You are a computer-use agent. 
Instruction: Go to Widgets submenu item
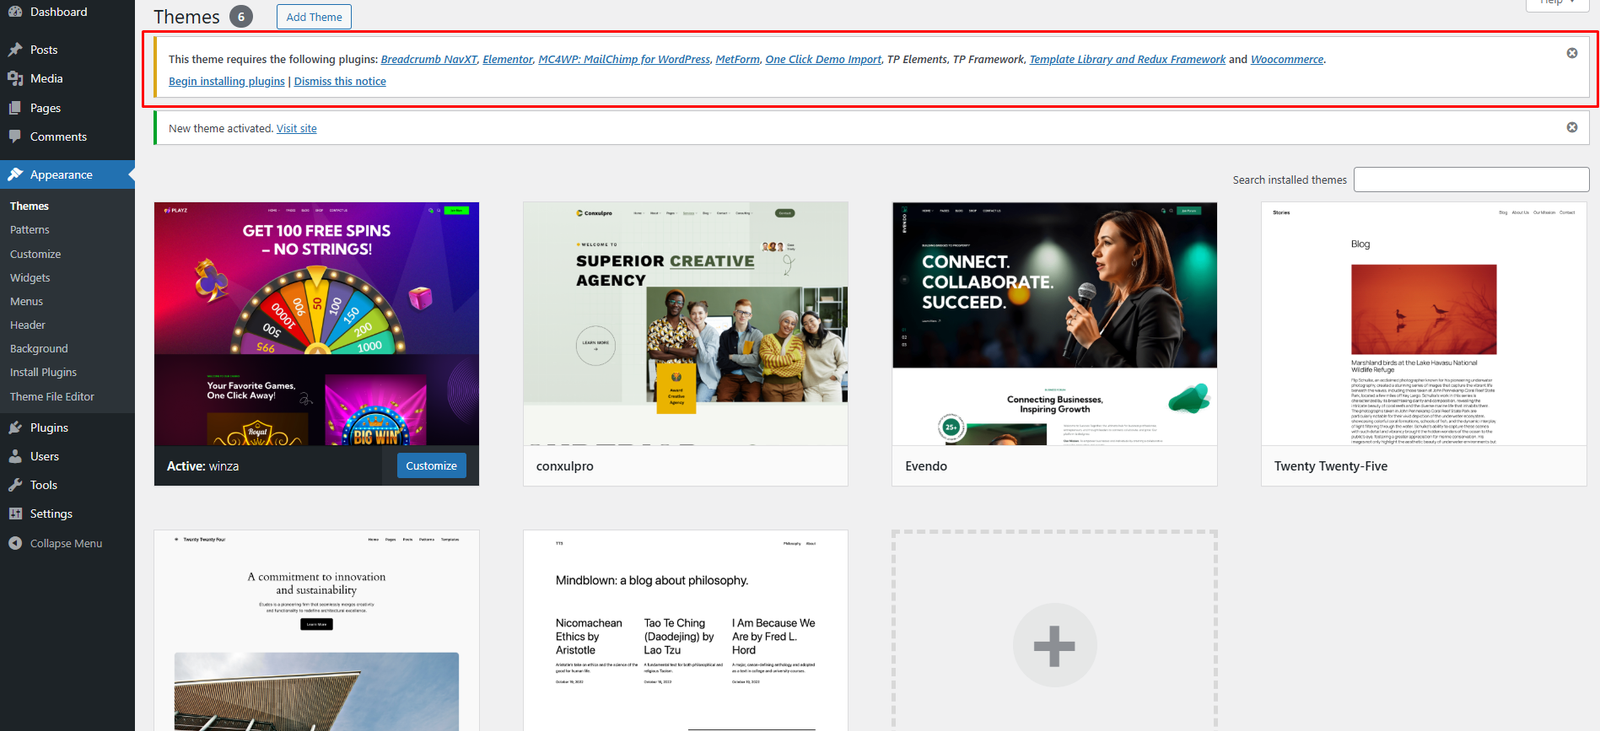(x=30, y=278)
